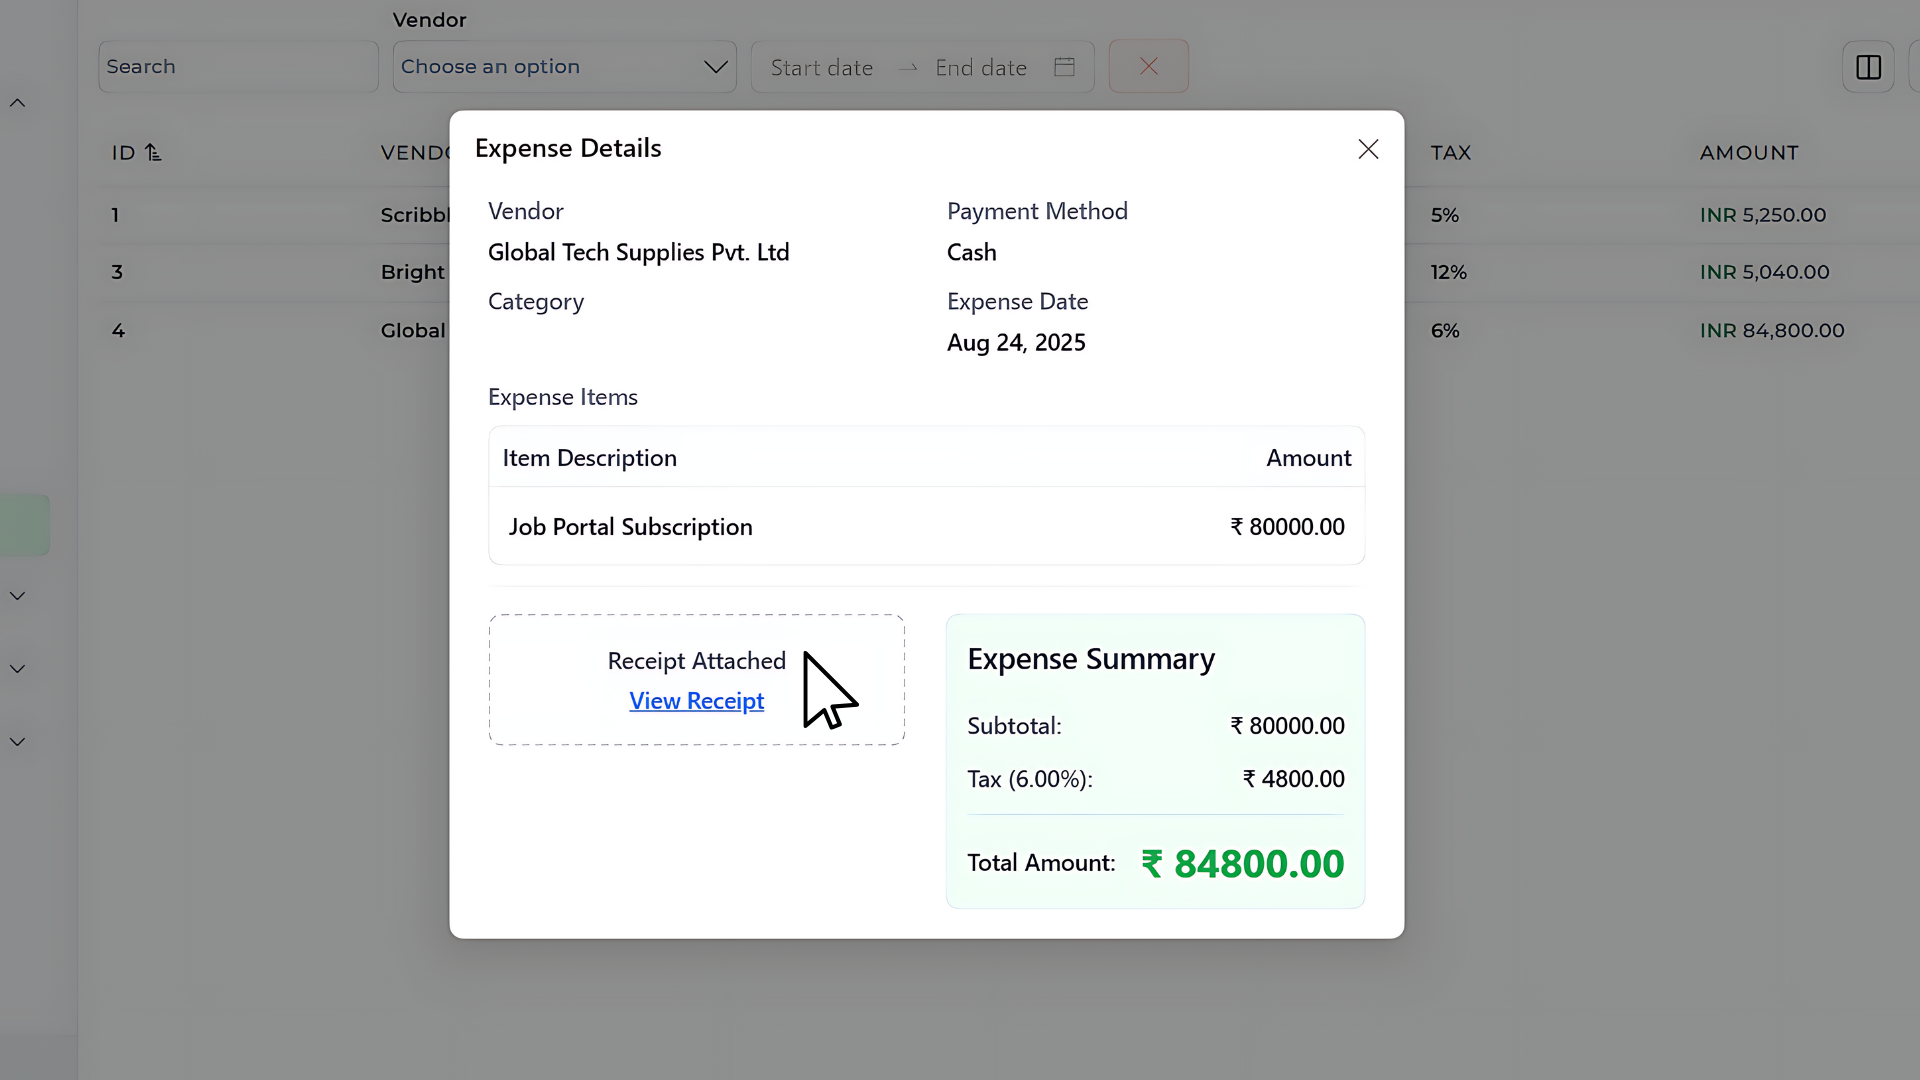Click the Job Portal Subscription item row
The height and width of the screenshot is (1080, 1920).
tap(926, 526)
